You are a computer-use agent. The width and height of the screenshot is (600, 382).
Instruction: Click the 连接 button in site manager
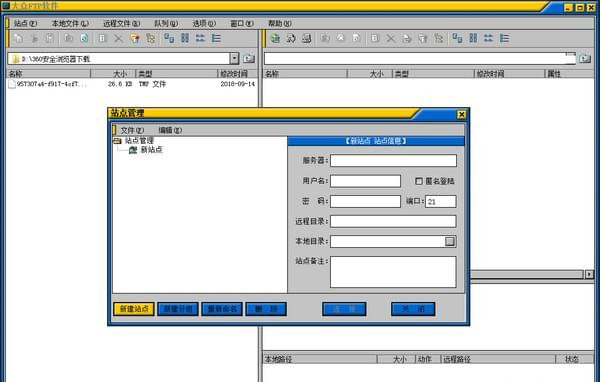344,309
